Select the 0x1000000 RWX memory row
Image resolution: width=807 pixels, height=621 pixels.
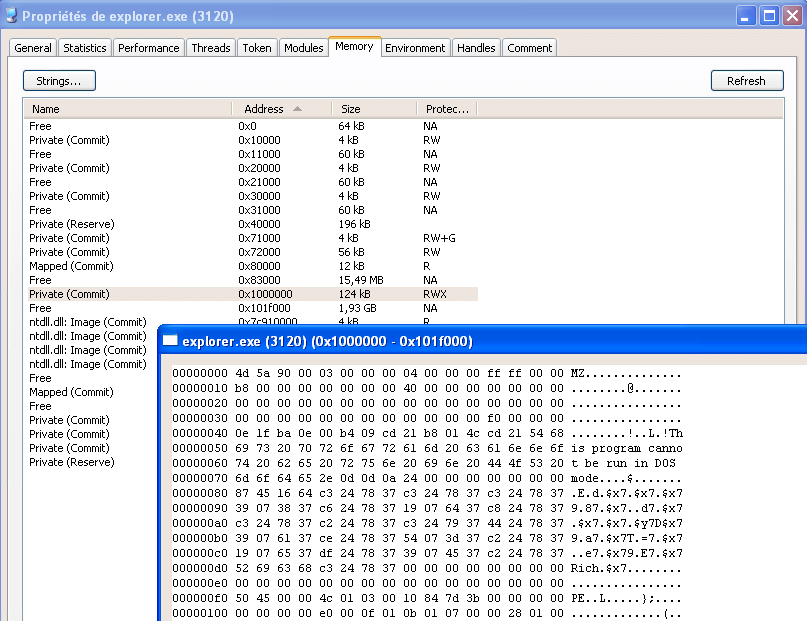click(250, 294)
